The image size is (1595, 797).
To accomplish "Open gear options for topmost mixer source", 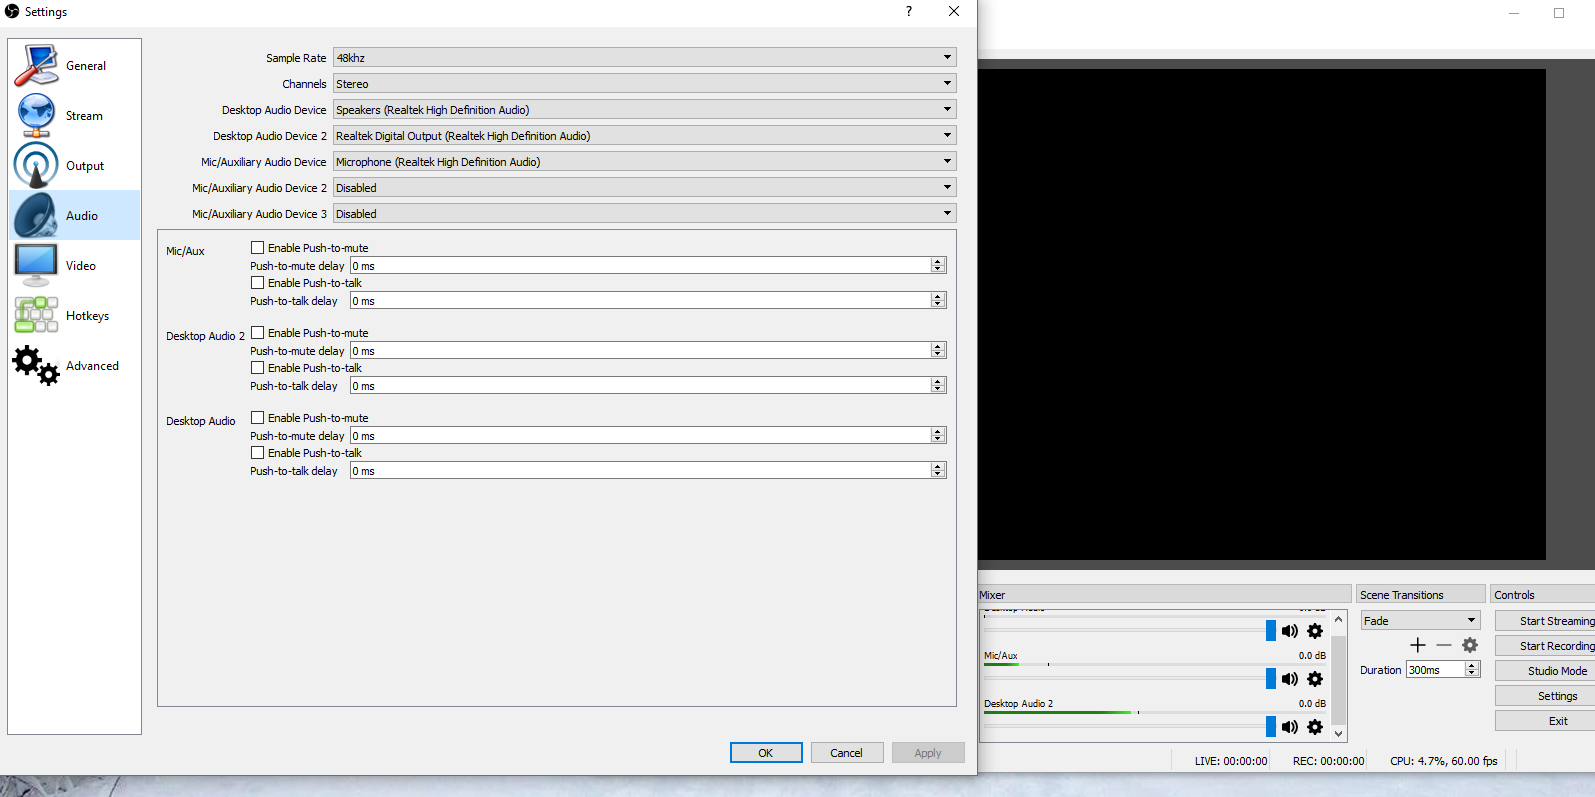I will pyautogui.click(x=1315, y=631).
